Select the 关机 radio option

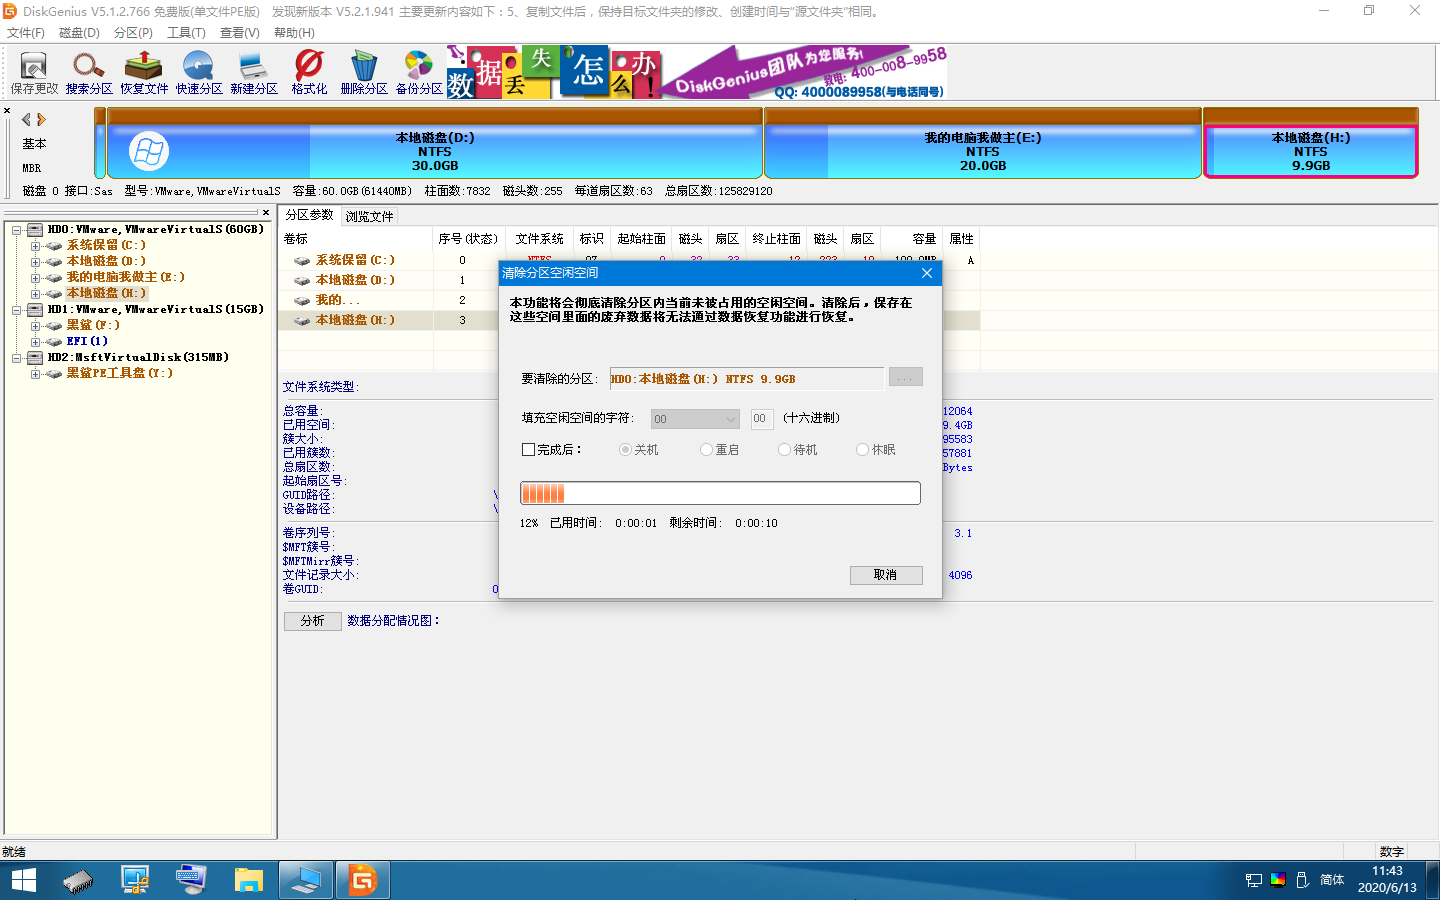click(625, 450)
